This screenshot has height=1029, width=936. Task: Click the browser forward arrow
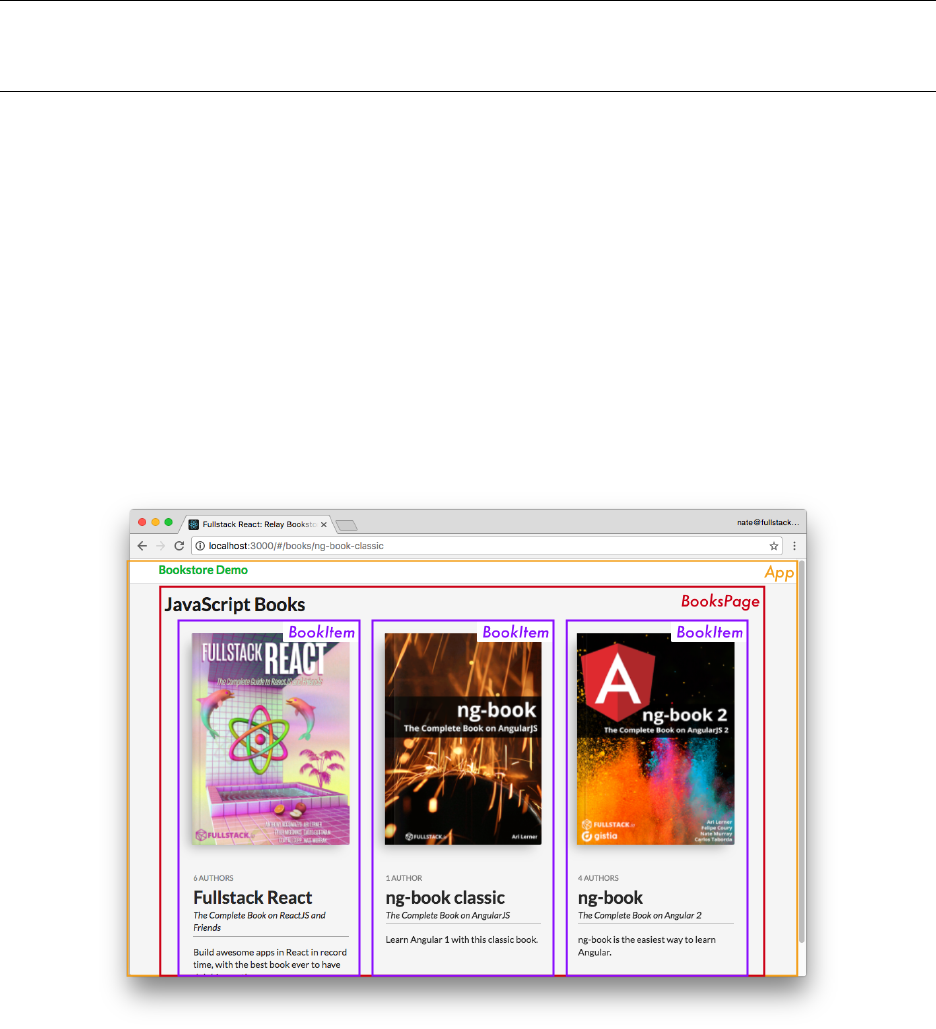click(x=160, y=546)
